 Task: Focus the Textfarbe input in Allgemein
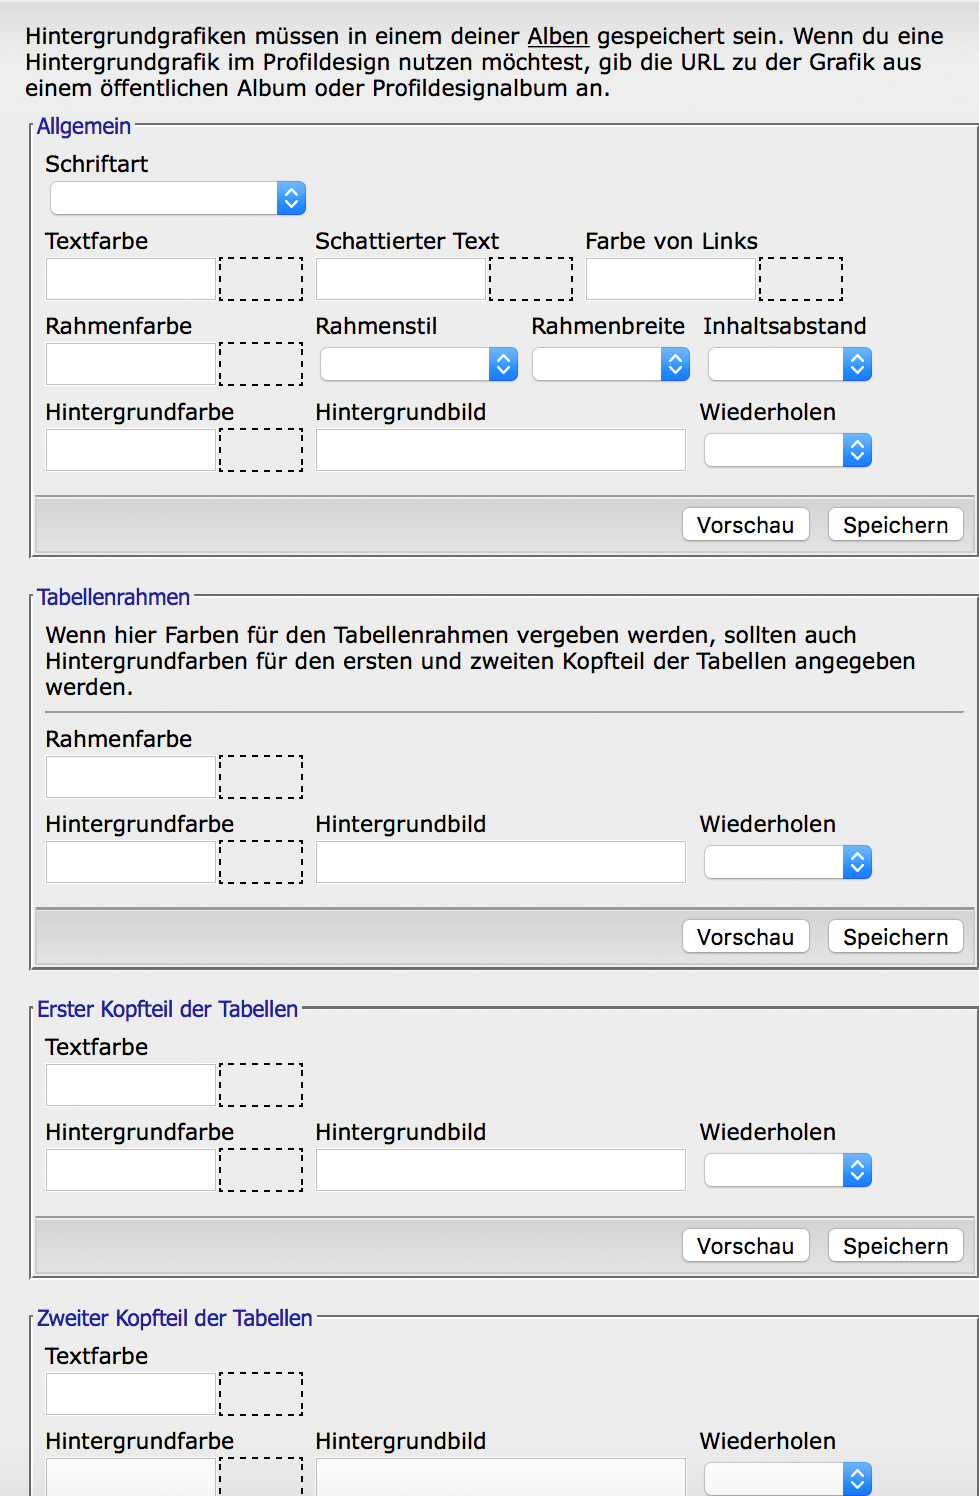(x=131, y=279)
